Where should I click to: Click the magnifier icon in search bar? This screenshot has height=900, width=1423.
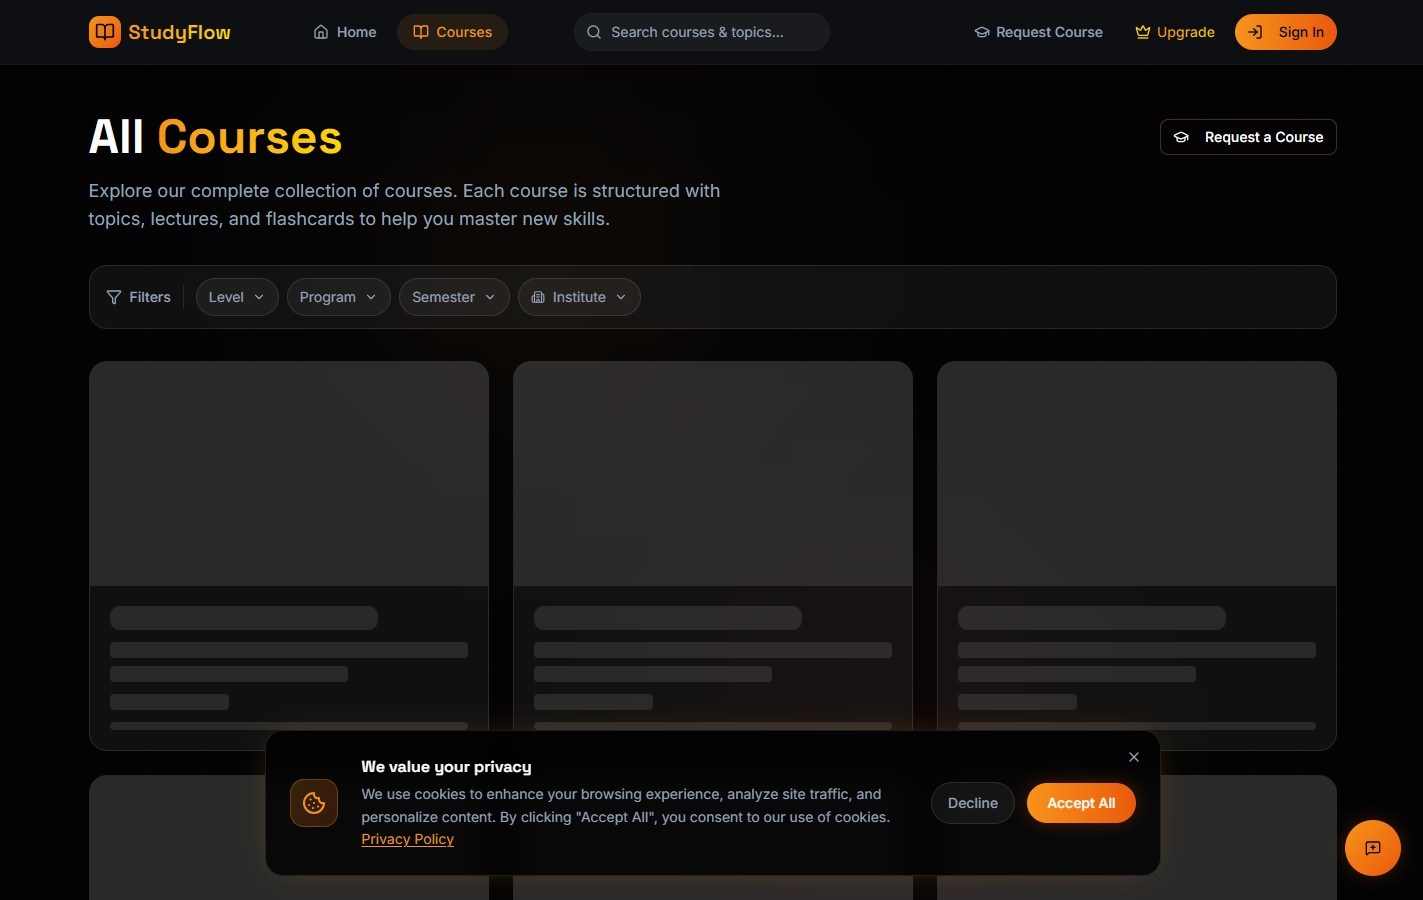(x=594, y=32)
